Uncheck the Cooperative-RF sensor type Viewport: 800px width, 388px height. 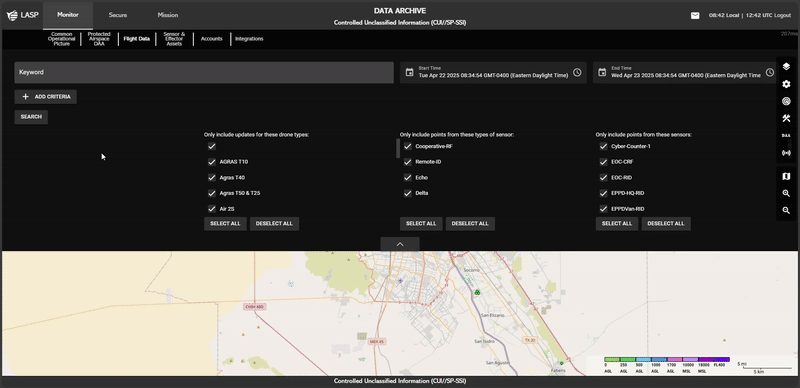point(408,147)
